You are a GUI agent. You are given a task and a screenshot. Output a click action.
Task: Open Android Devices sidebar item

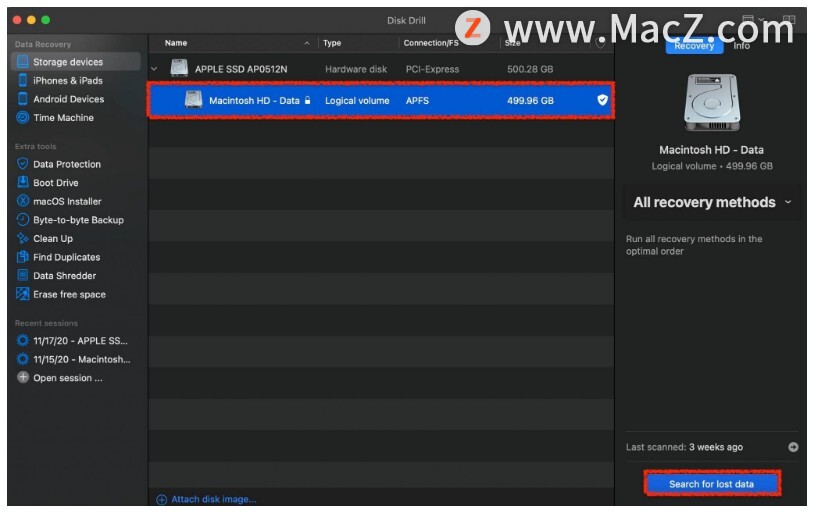(x=68, y=99)
